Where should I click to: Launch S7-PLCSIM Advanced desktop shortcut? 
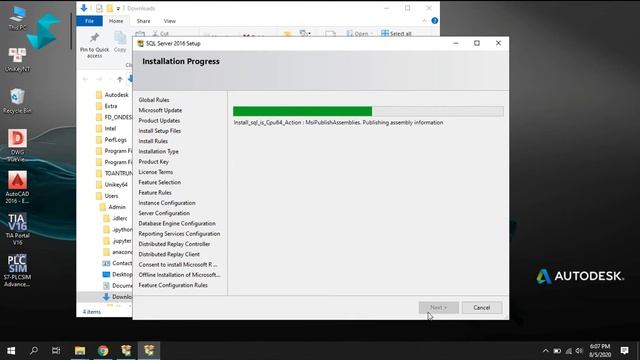17,270
